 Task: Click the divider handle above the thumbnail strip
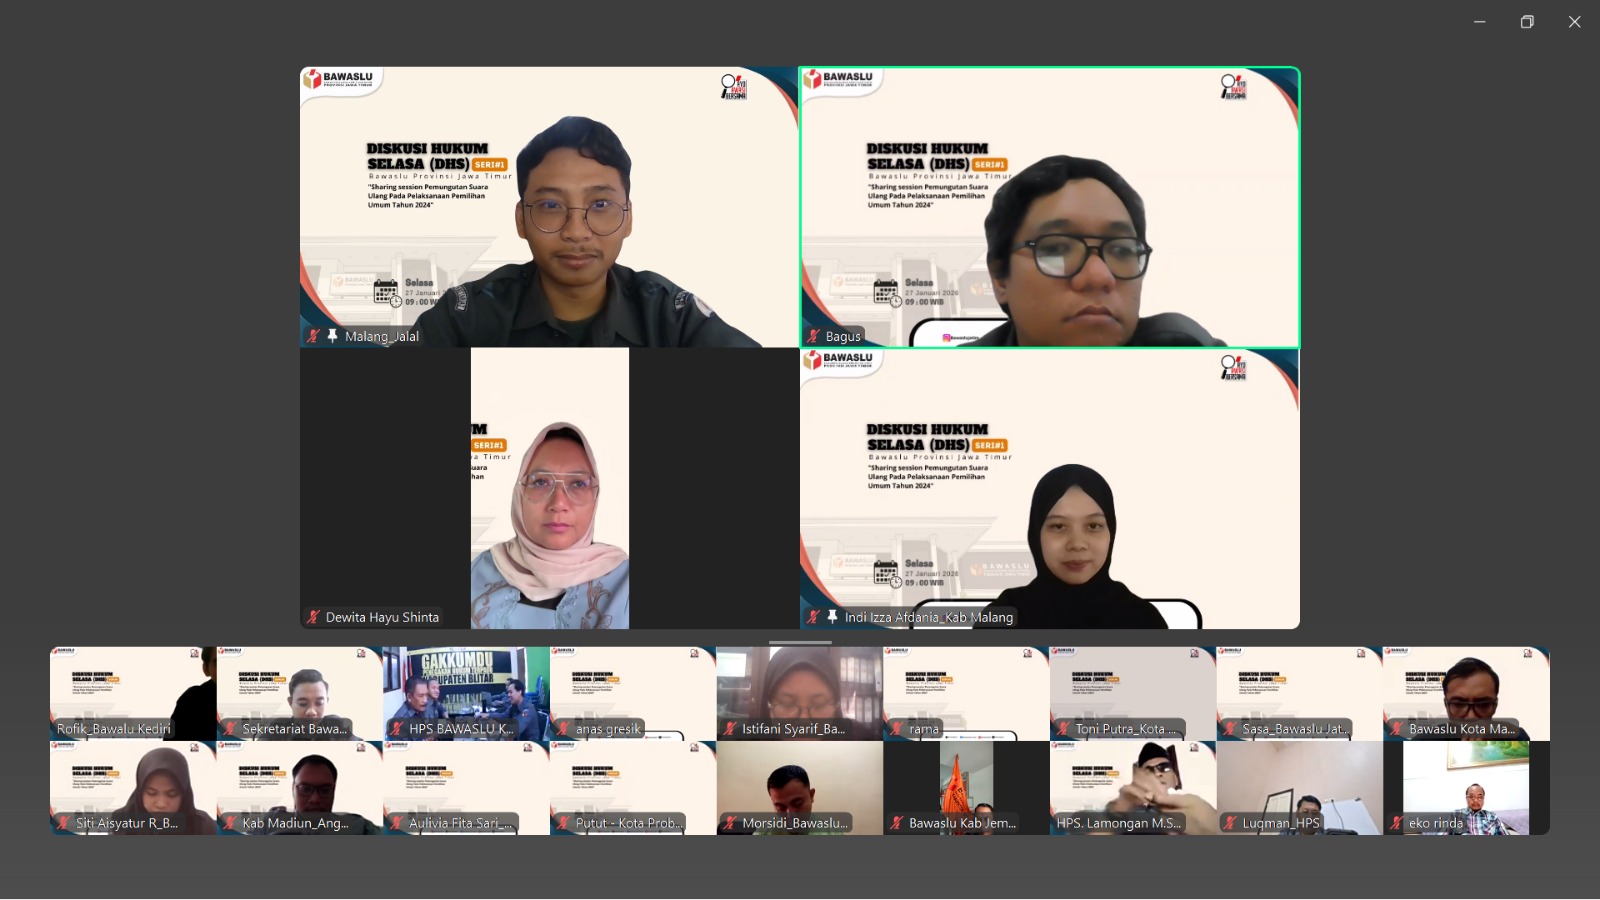click(800, 642)
